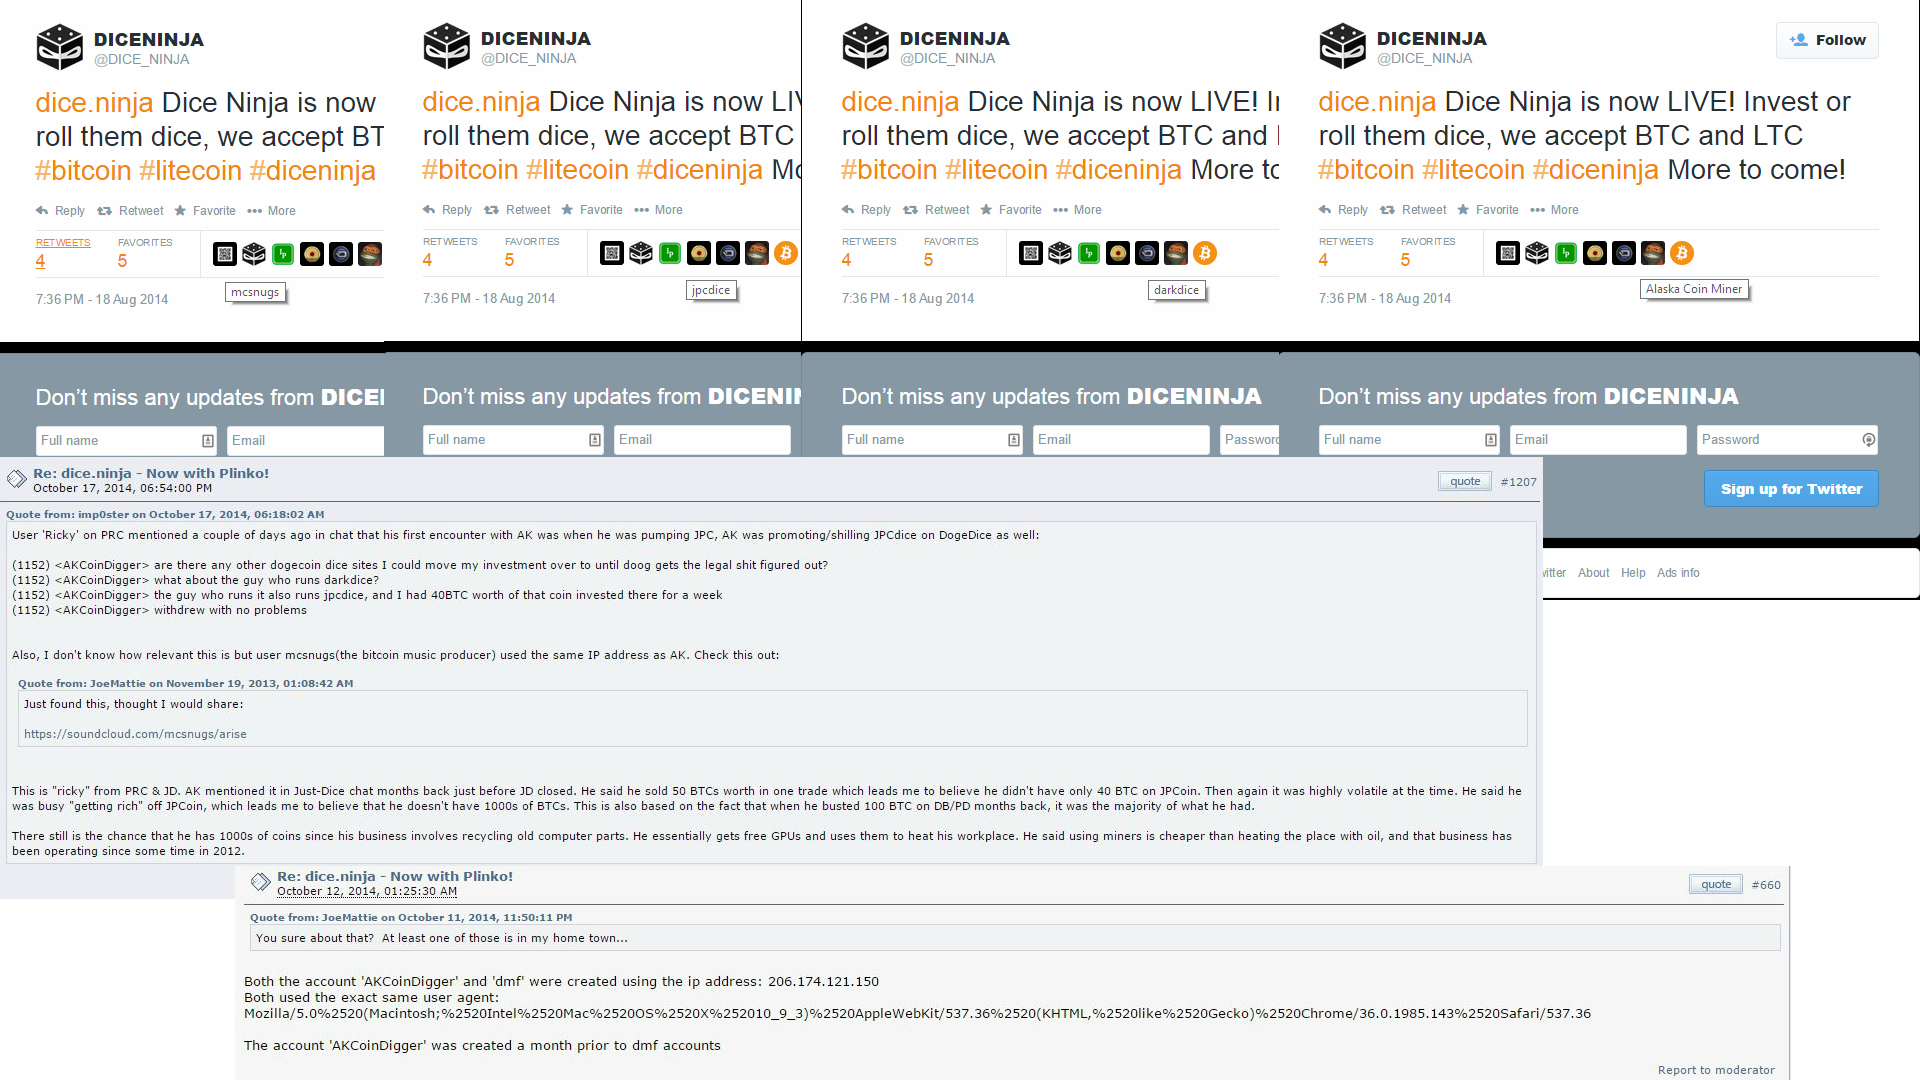Retweet the tweet with the jpcdice tooltip
Screen dimensions: 1920x1080
[x=517, y=210]
